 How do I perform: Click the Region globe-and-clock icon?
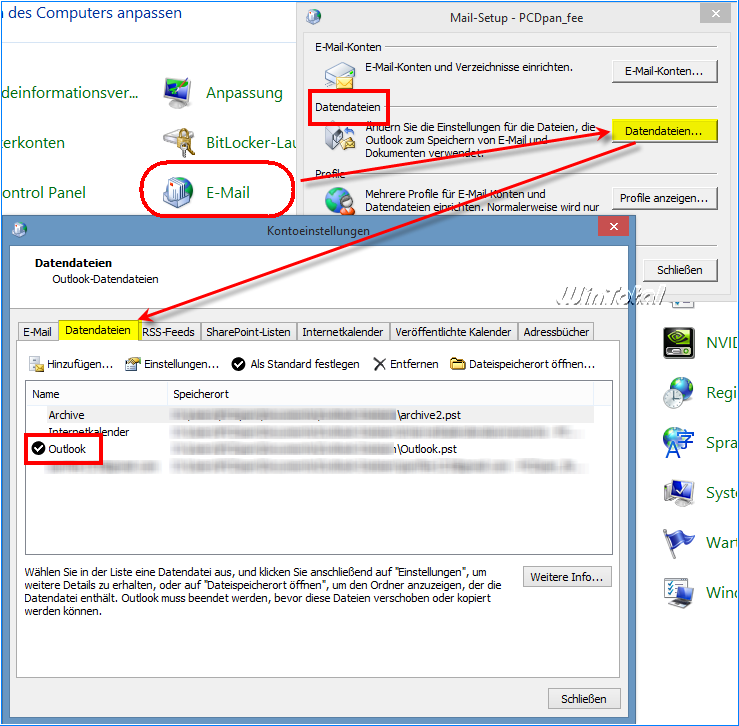678,392
